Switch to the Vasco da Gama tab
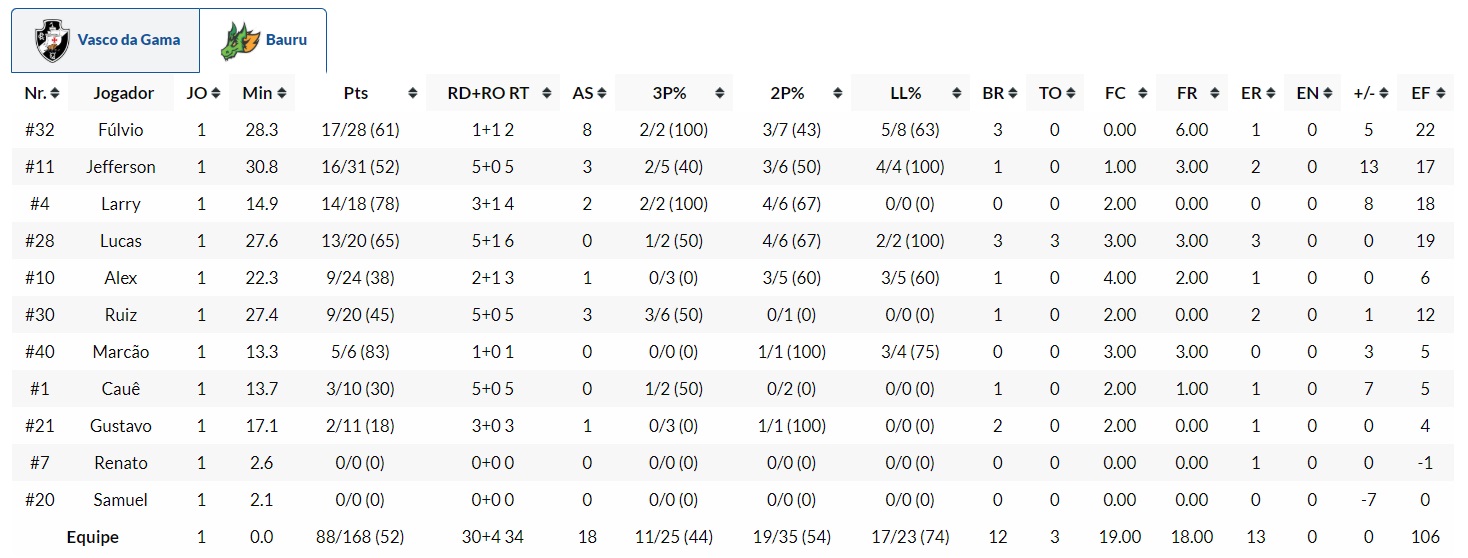Screen dimensions: 1468x558 click(x=105, y=41)
